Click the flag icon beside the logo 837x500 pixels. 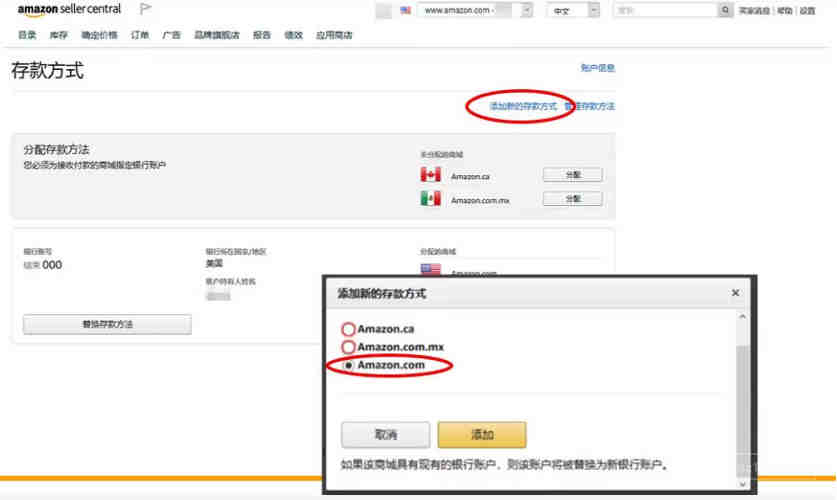(145, 9)
